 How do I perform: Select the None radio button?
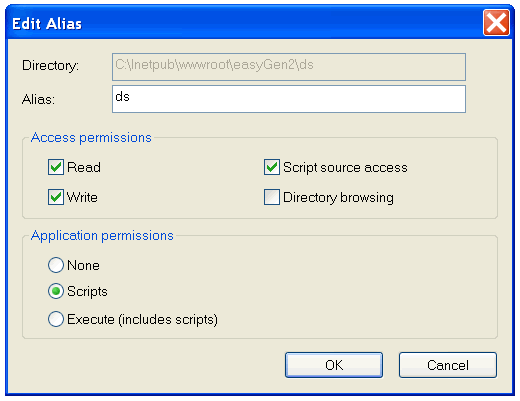coord(56,265)
